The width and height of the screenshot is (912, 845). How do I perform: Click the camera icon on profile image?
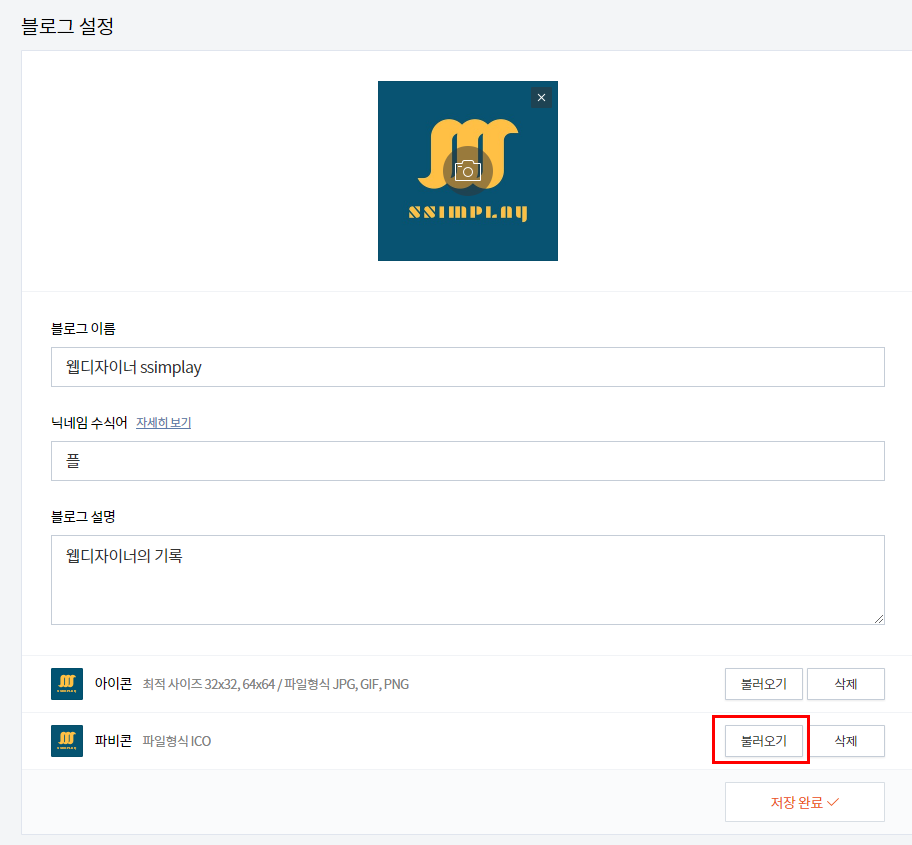click(468, 171)
